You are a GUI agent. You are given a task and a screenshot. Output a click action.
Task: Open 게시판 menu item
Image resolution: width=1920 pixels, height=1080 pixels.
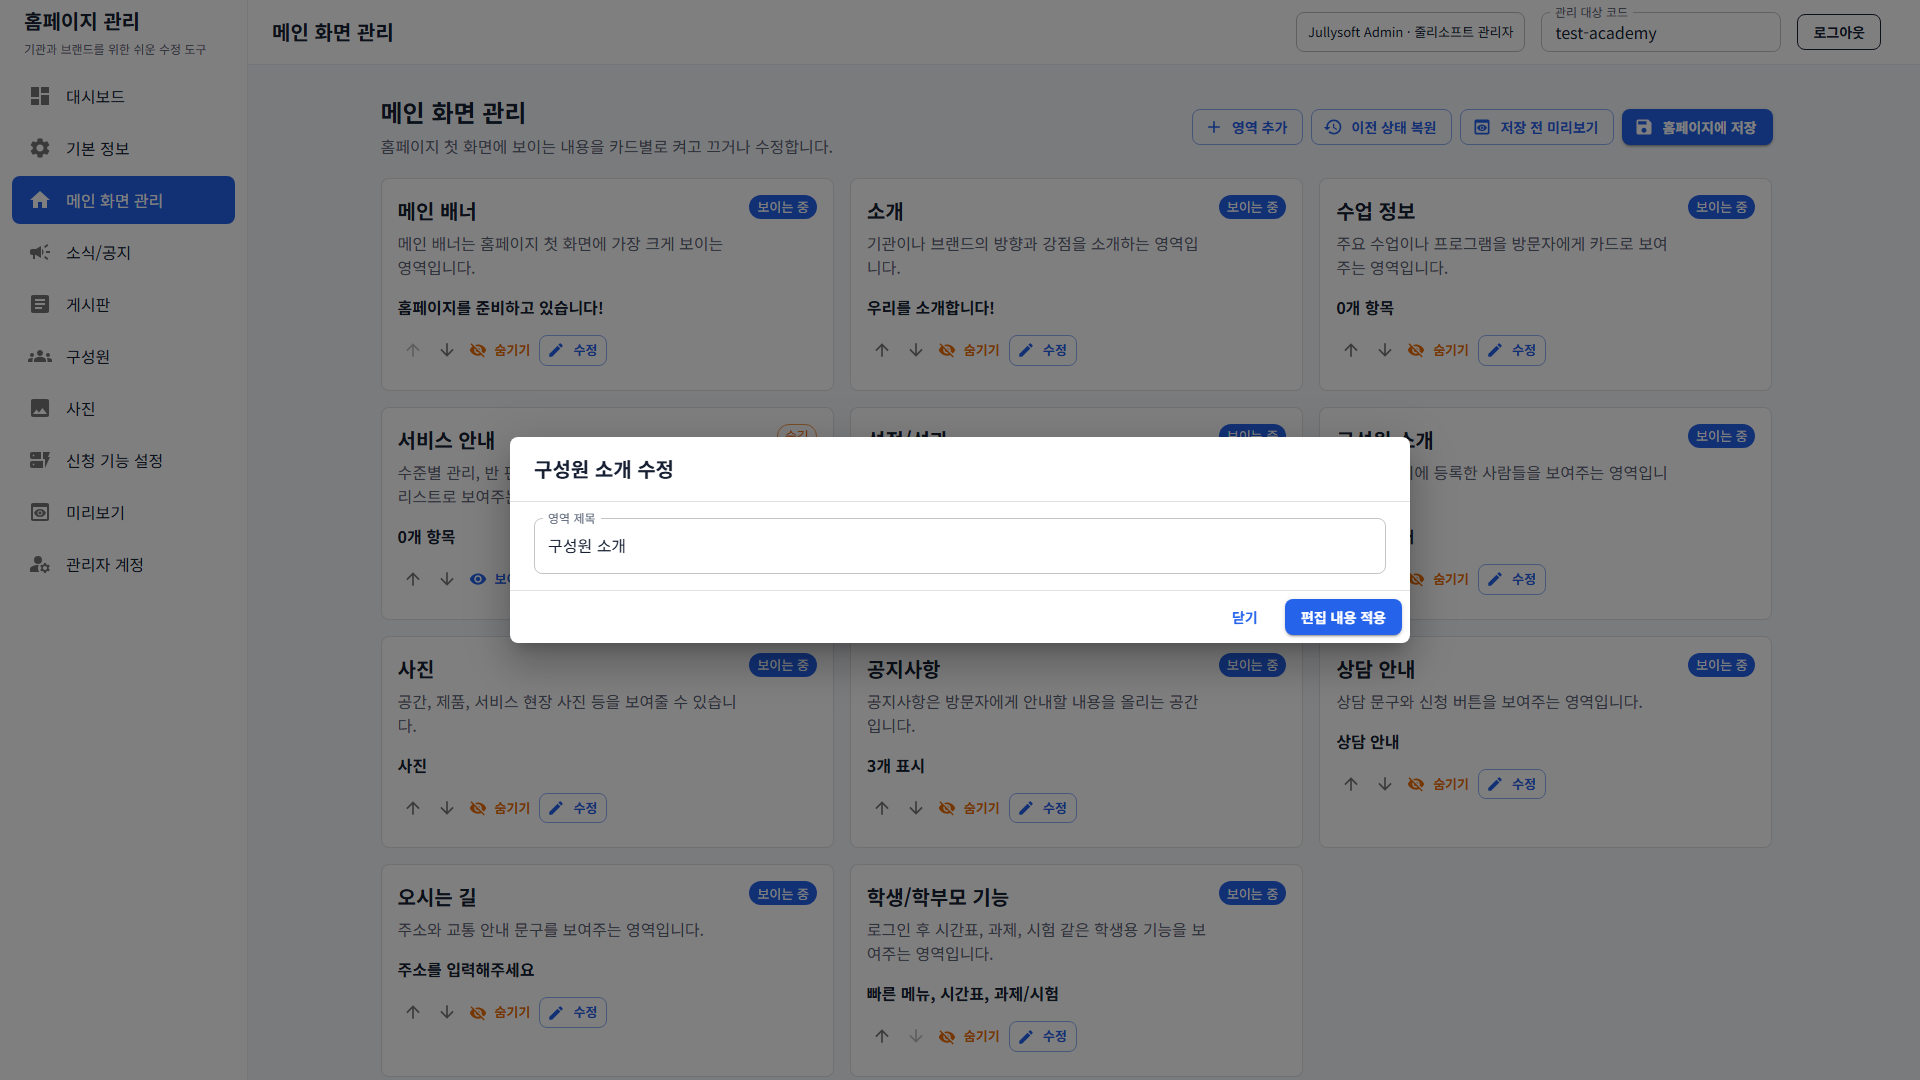point(123,304)
